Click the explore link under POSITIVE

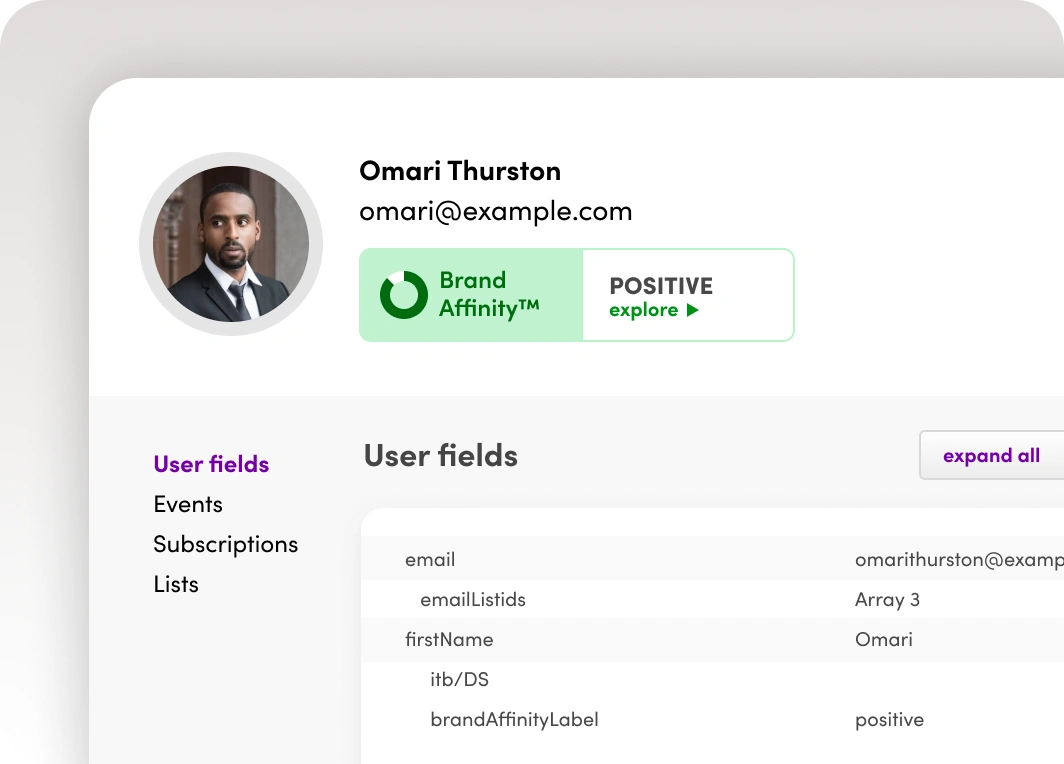(643, 310)
